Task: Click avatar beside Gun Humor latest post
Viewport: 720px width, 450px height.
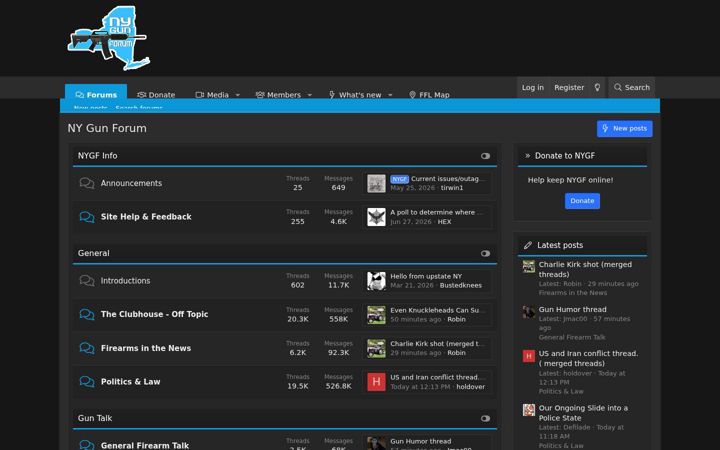Action: [x=529, y=311]
